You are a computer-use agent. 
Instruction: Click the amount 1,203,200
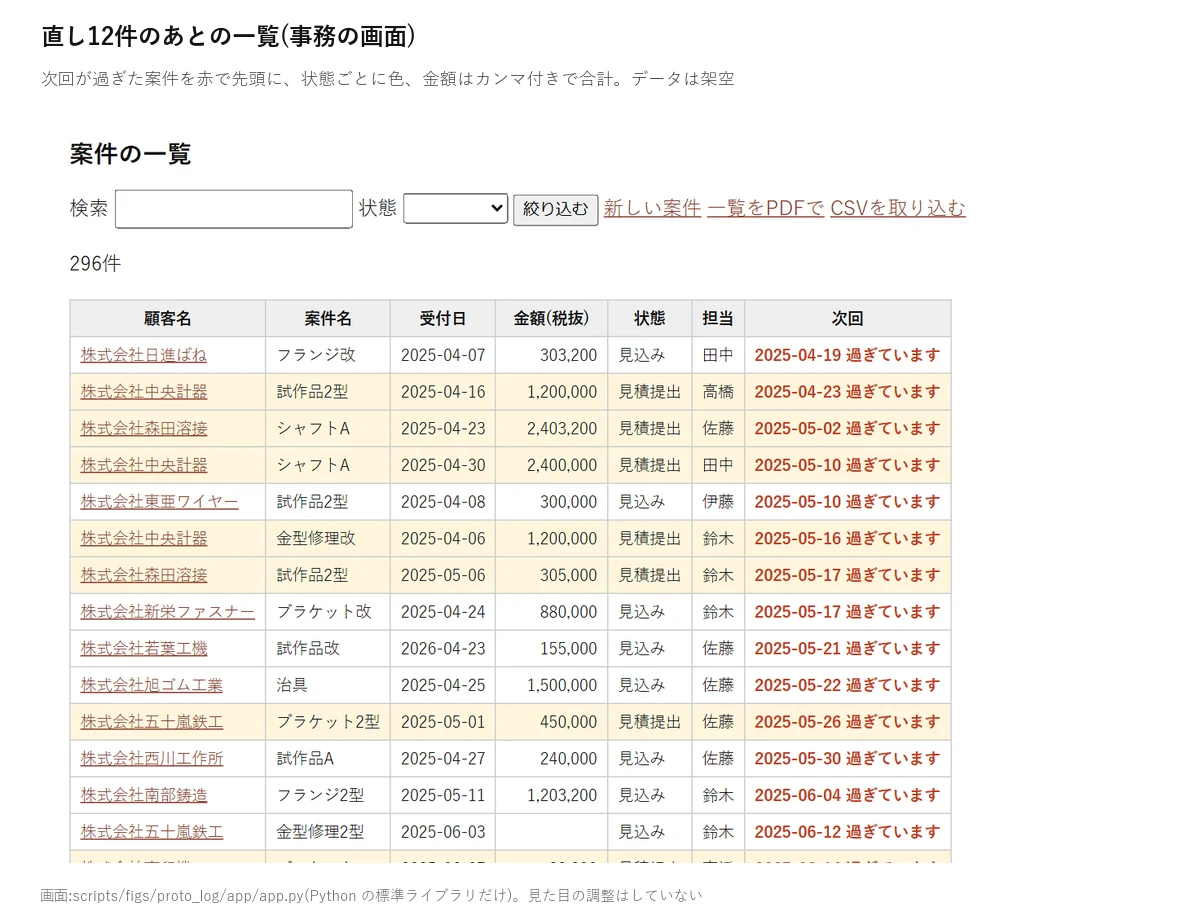pos(561,795)
